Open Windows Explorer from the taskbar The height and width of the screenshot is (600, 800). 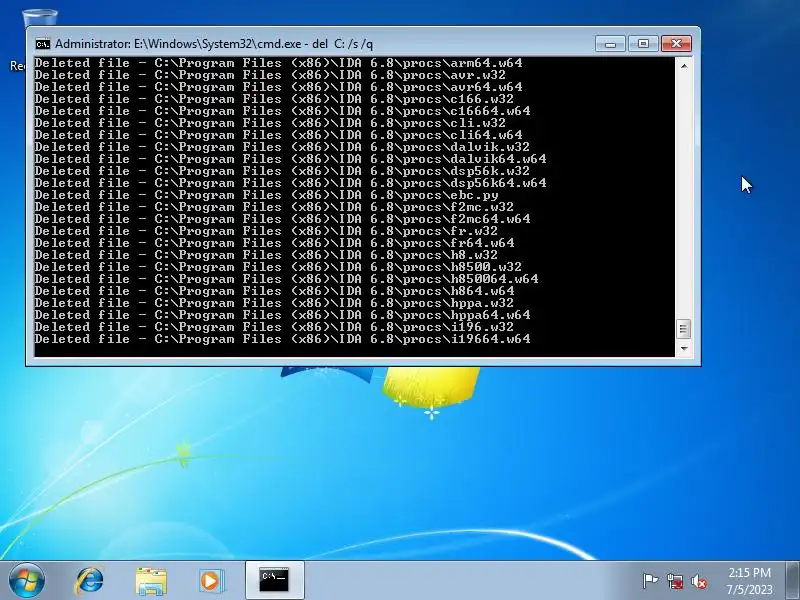(x=151, y=581)
